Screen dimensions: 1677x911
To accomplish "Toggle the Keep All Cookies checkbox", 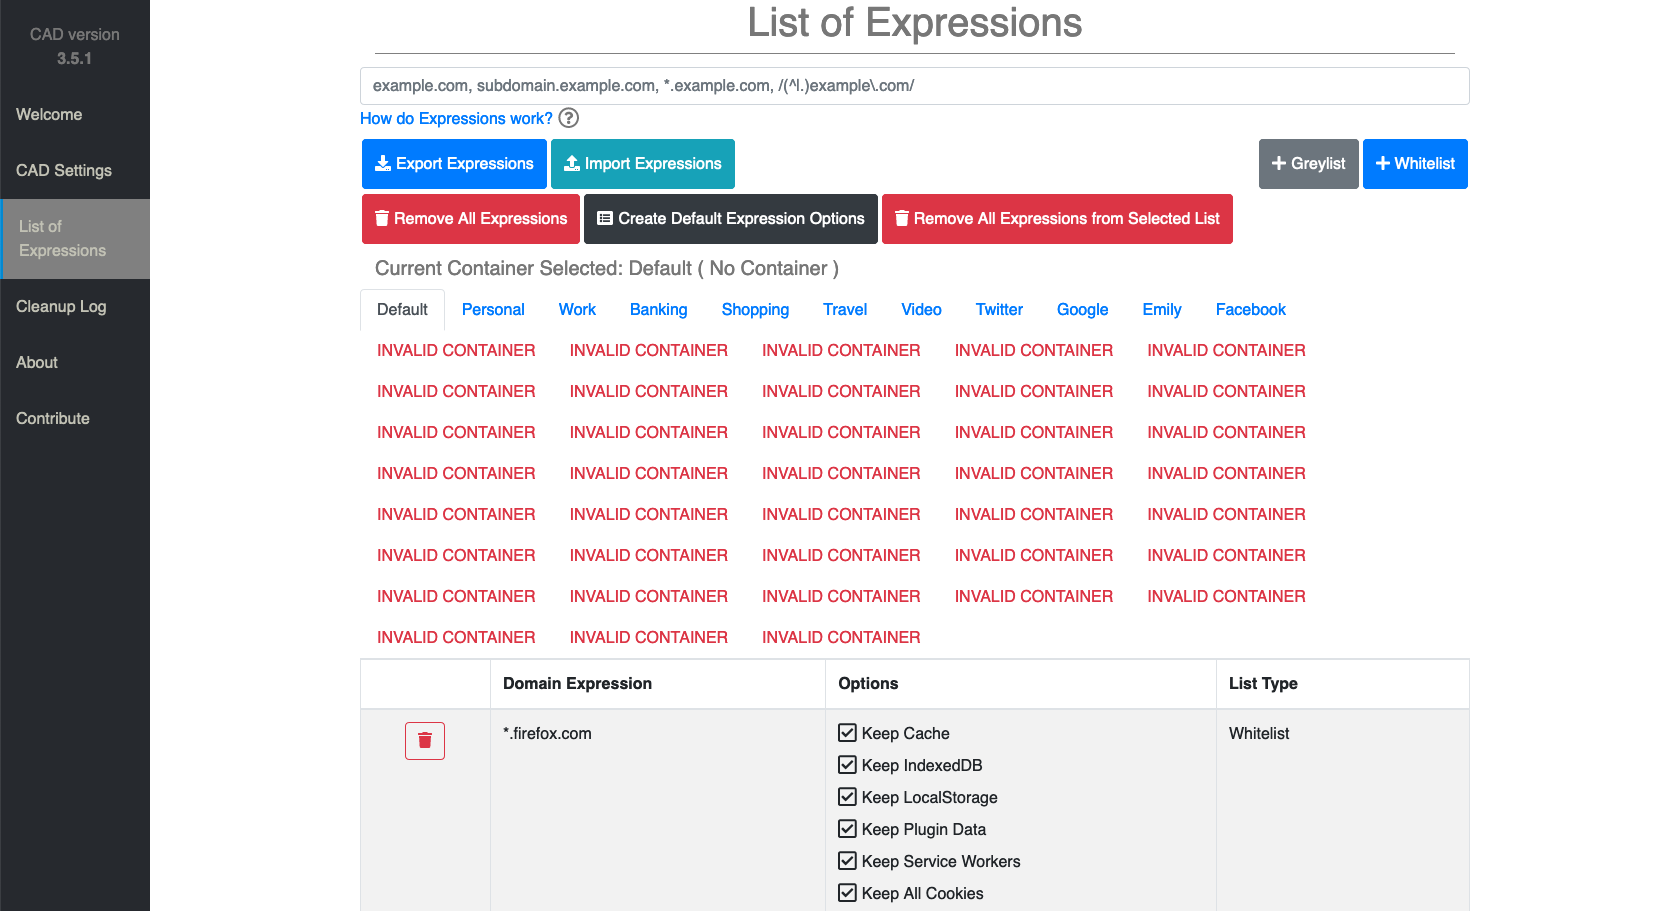I will click(847, 893).
